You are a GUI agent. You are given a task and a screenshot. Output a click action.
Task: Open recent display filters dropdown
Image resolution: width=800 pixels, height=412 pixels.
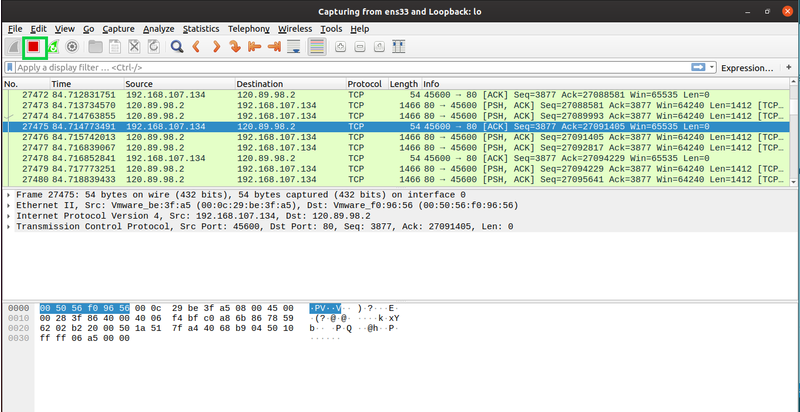710,67
